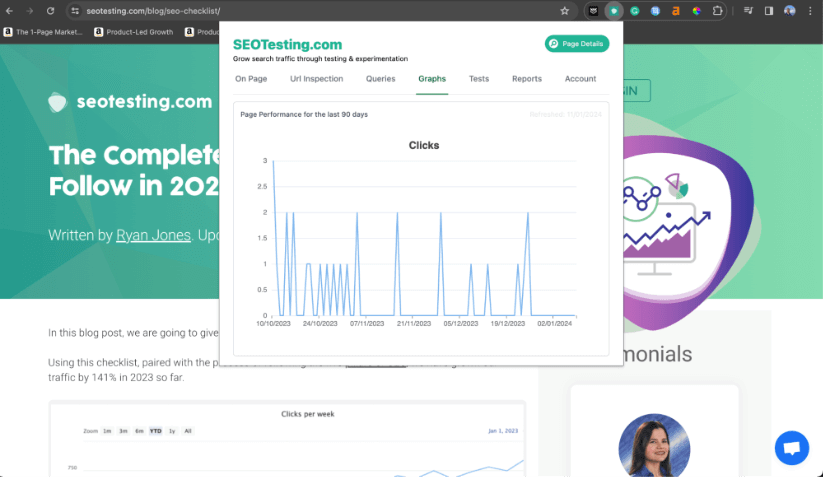Go back using the browser back arrow
The width and height of the screenshot is (823, 477).
point(9,10)
